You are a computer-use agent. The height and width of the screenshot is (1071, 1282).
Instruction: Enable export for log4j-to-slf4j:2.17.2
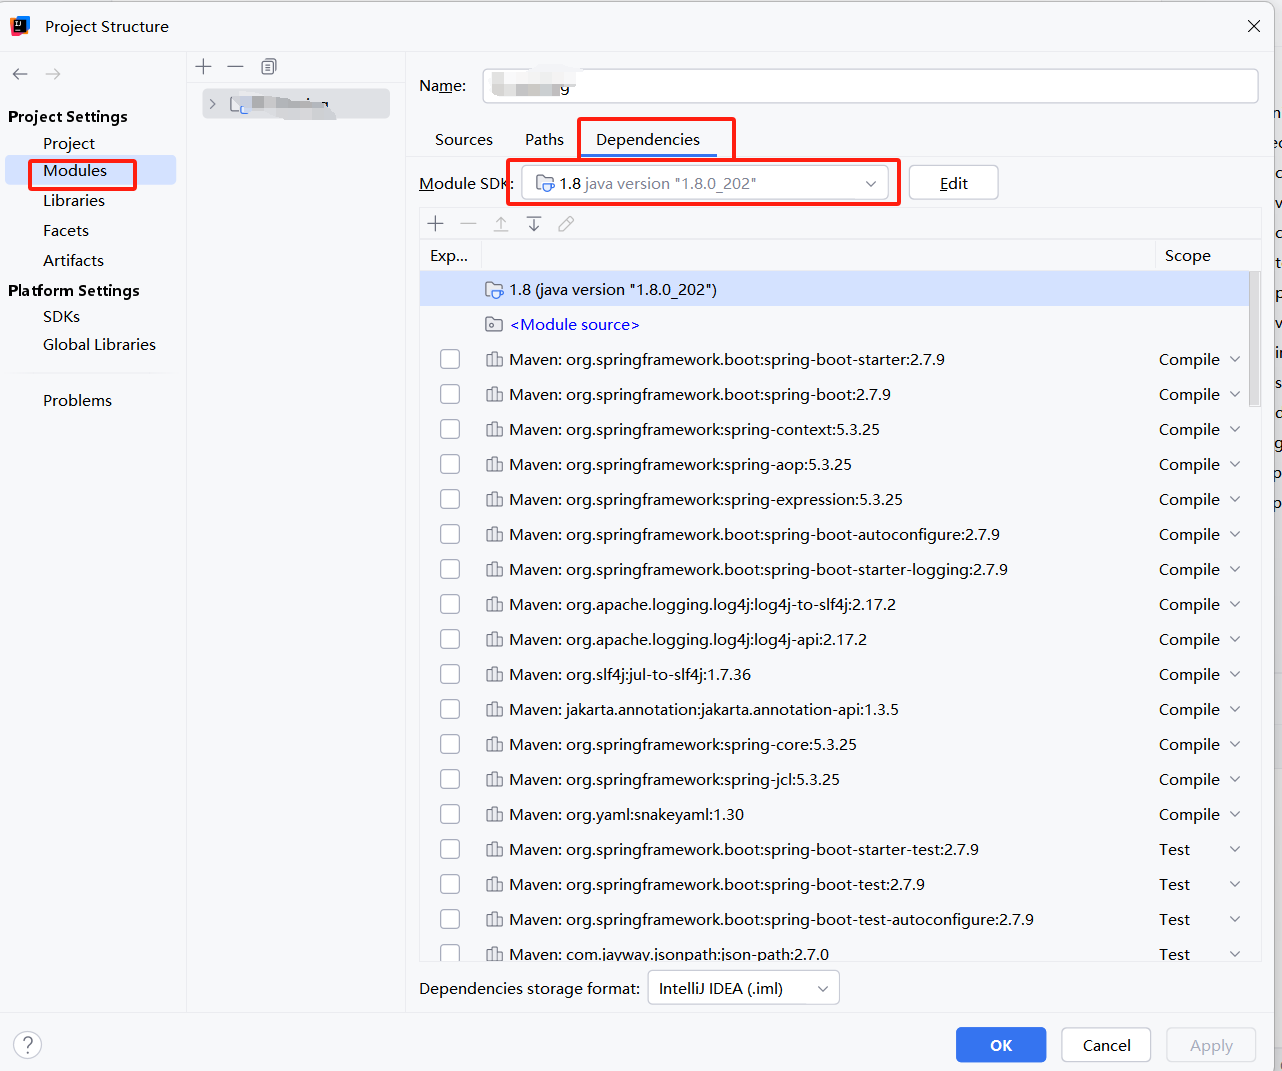click(x=450, y=604)
